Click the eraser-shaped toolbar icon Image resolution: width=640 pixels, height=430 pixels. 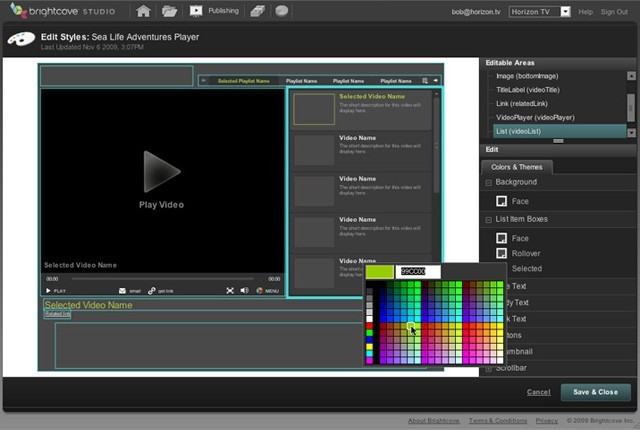[257, 11]
